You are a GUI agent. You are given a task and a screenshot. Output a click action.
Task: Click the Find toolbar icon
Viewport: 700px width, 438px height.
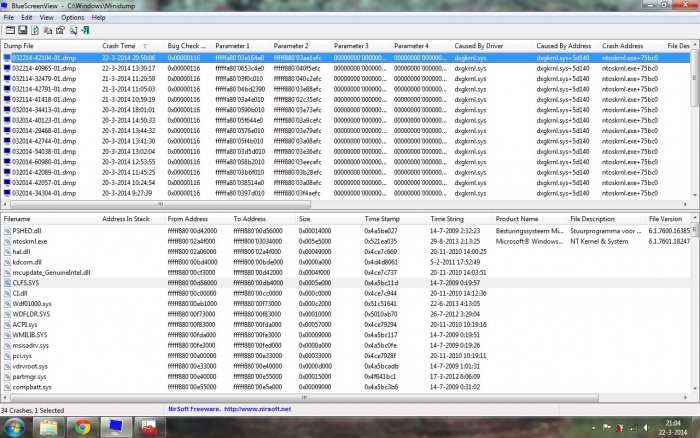click(73, 31)
